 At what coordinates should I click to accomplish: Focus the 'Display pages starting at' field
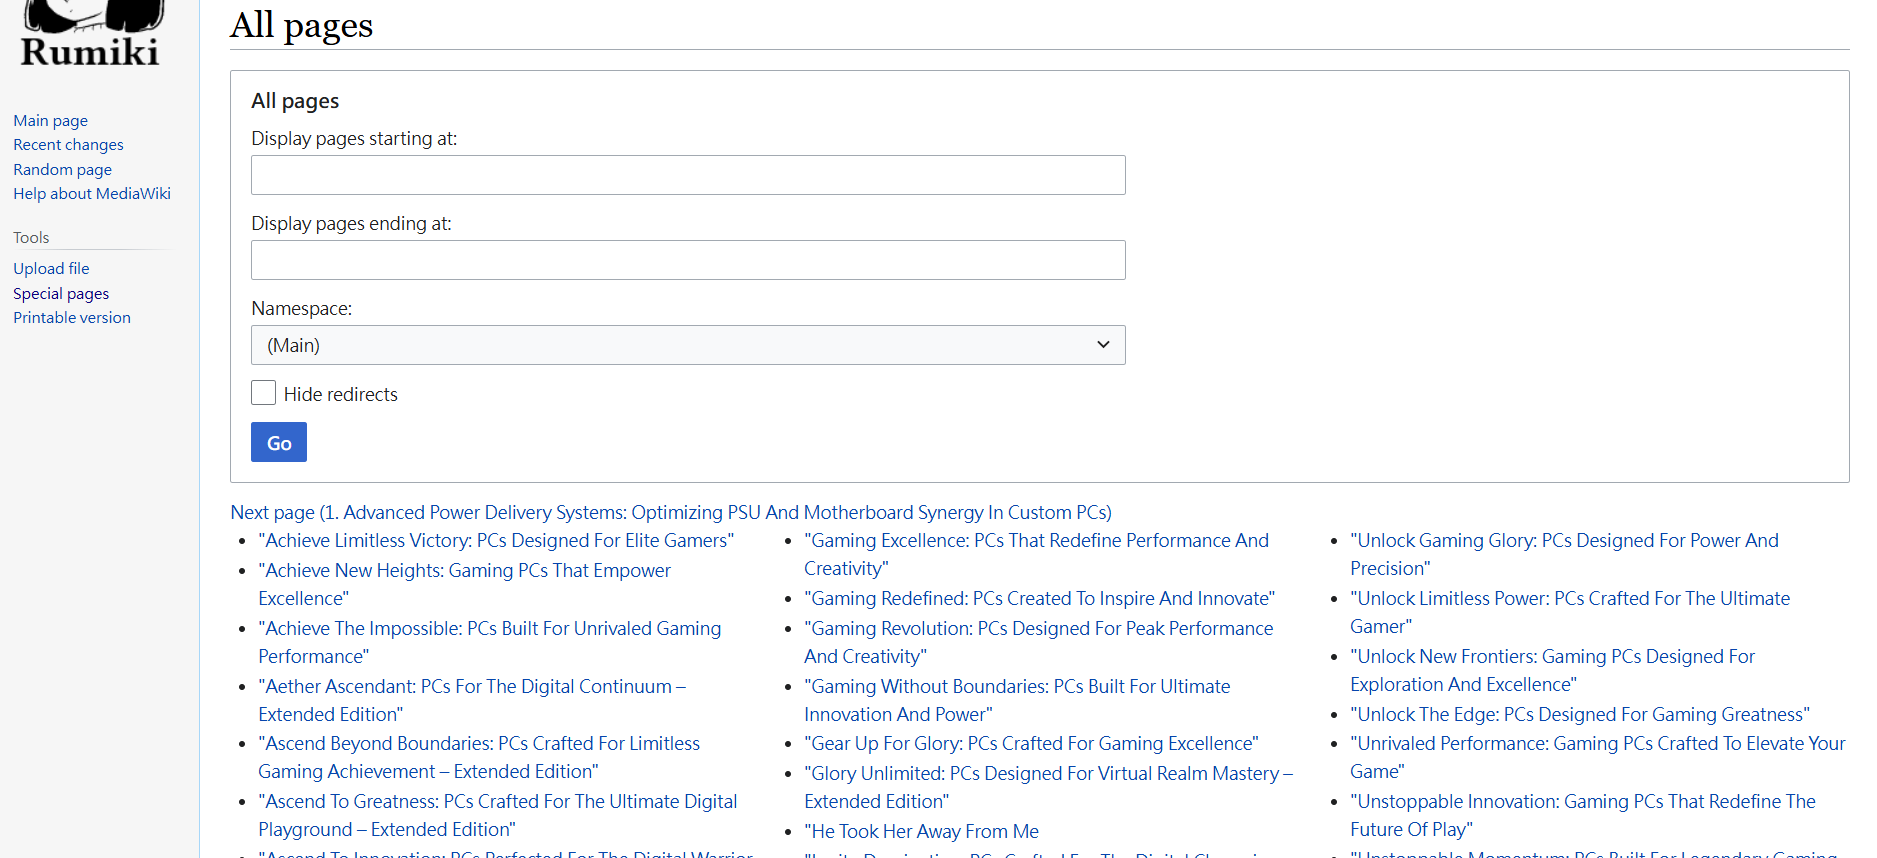click(x=688, y=175)
